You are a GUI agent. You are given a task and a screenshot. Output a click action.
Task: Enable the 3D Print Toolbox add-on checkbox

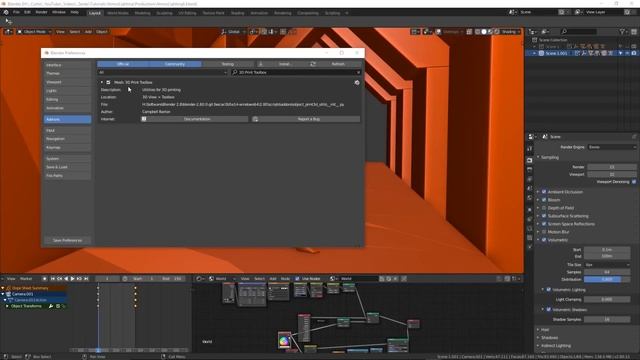[x=108, y=82]
